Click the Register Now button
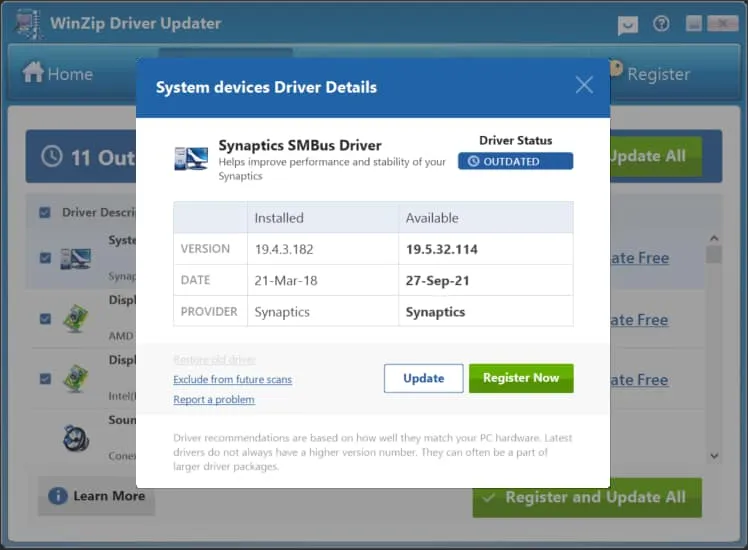 tap(521, 378)
